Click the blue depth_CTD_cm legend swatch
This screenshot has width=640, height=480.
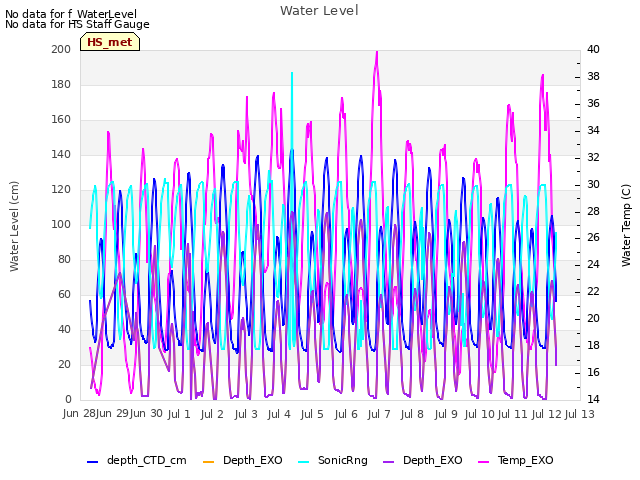pyautogui.click(x=93, y=462)
